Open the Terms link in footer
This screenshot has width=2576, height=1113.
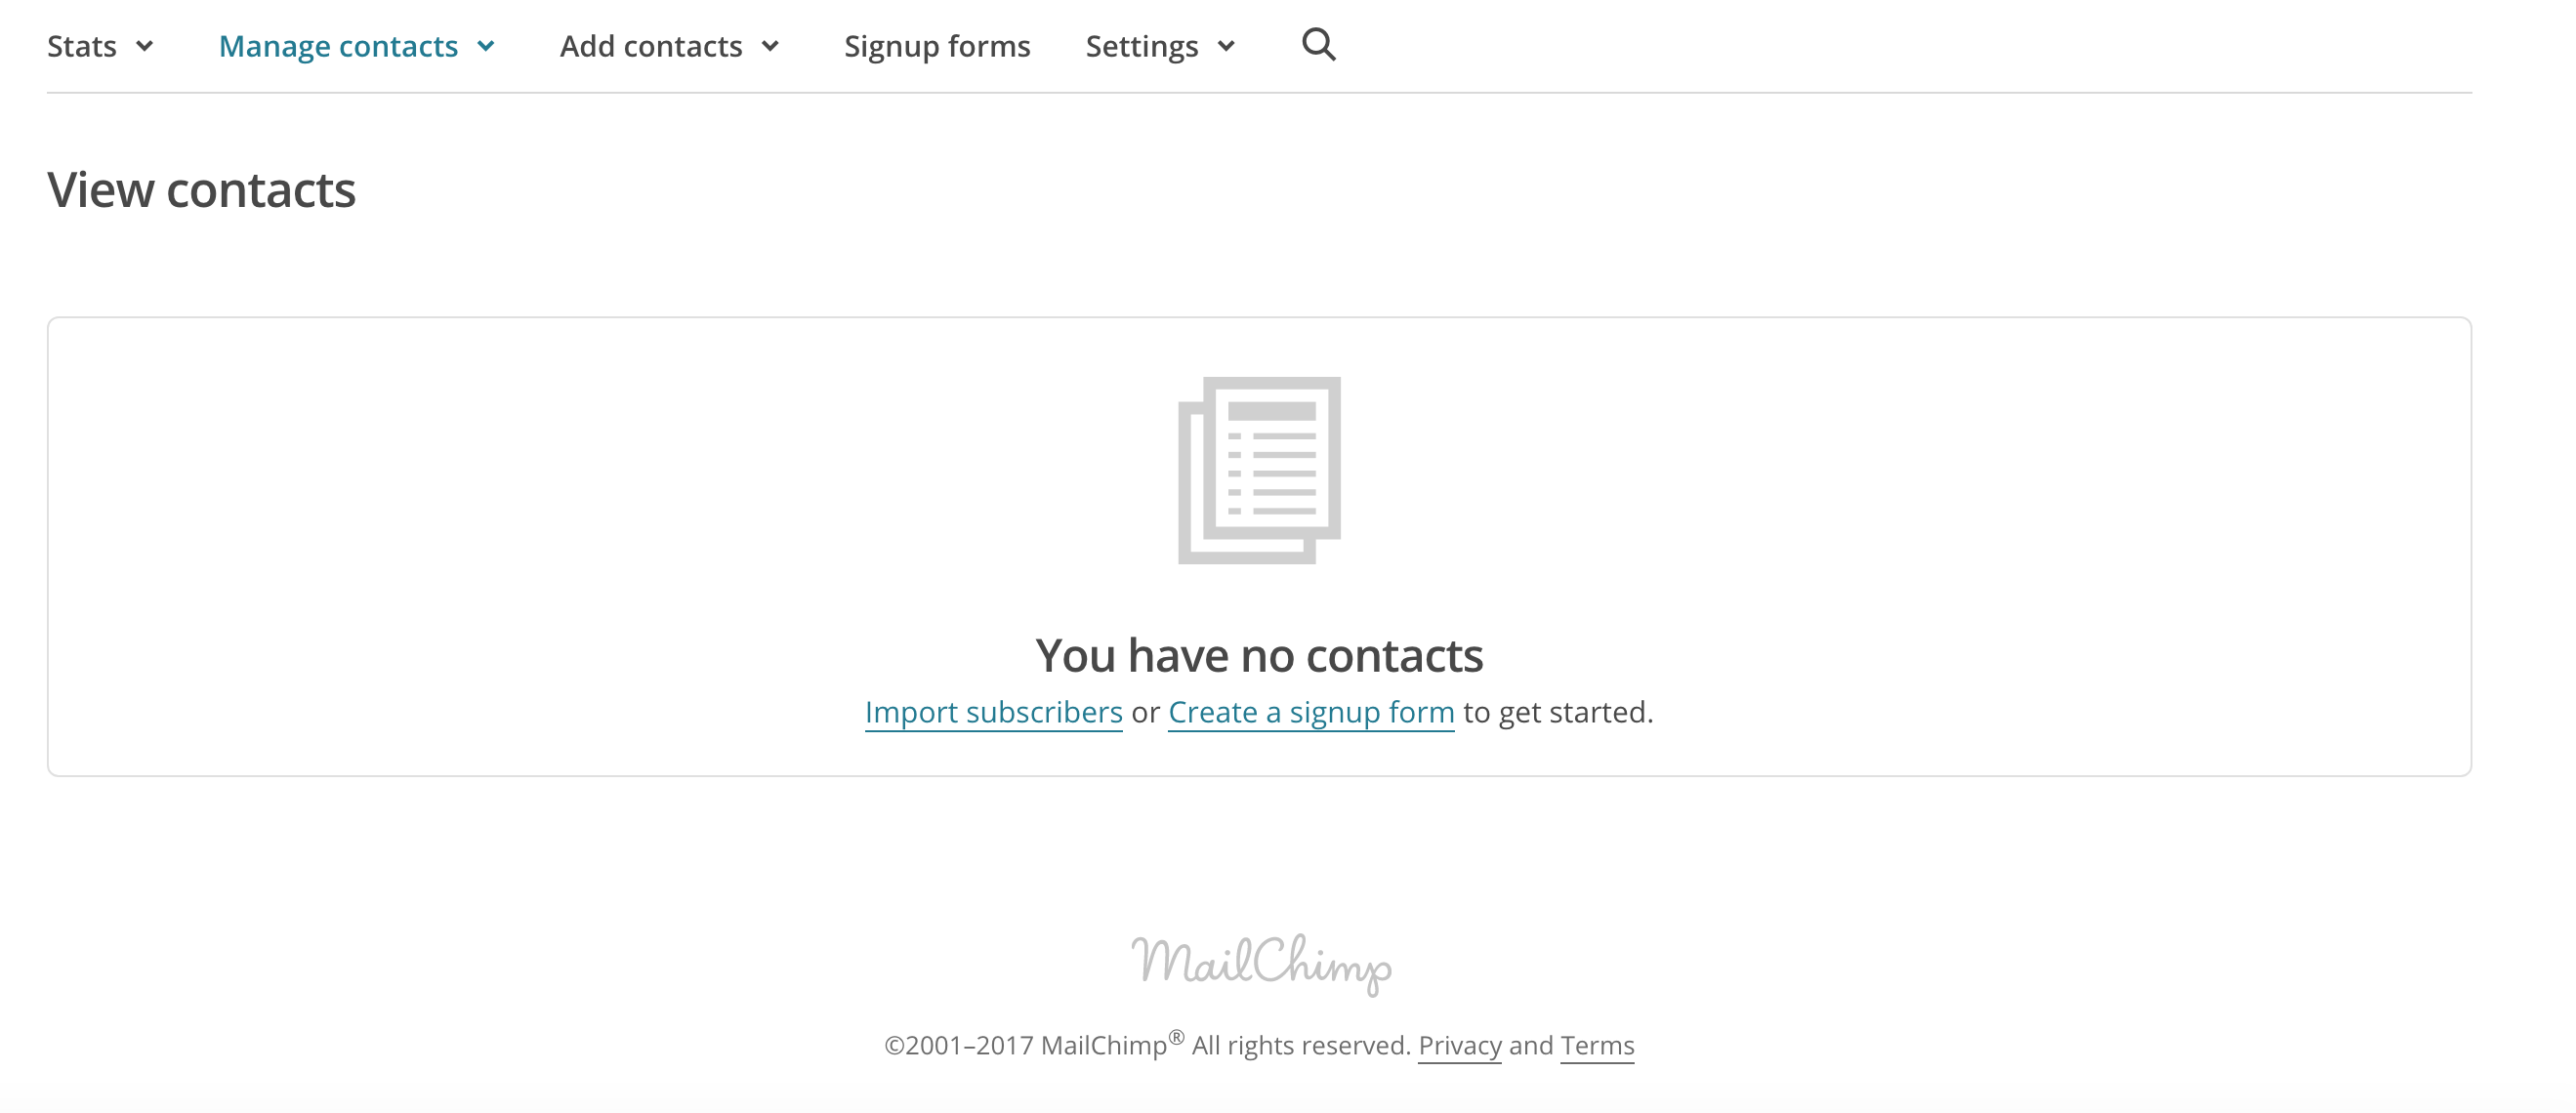click(1597, 1045)
